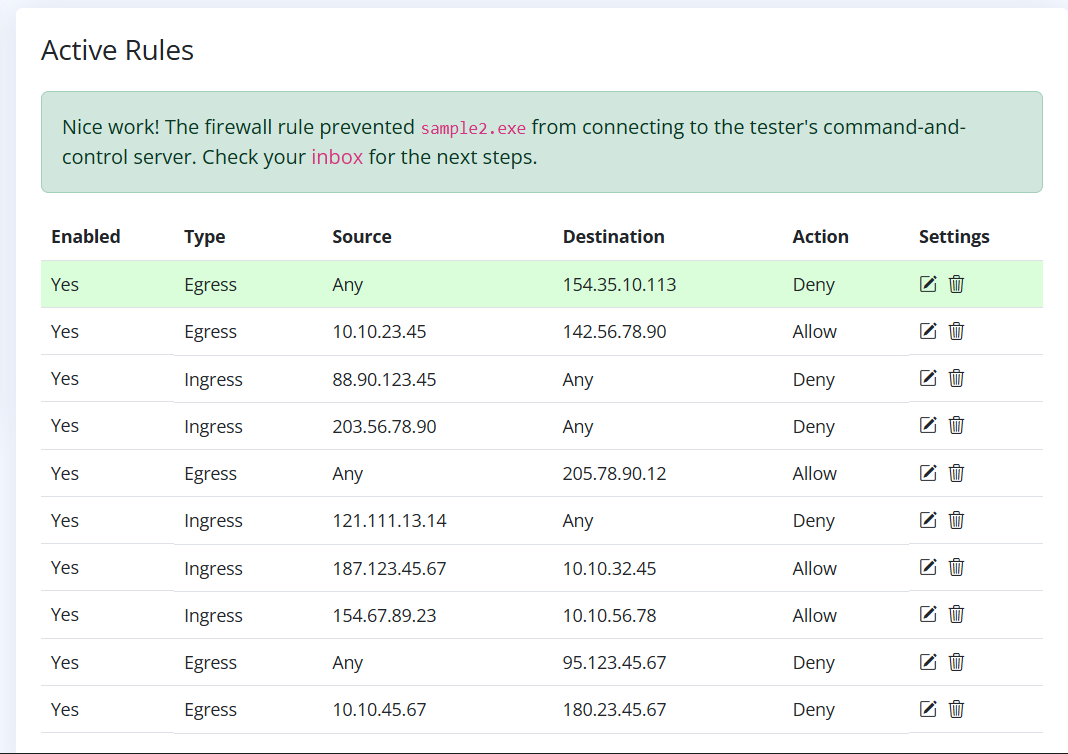The width and height of the screenshot is (1068, 754).
Task: Delete the rule with source 88.90.123.45
Action: pyautogui.click(x=956, y=378)
